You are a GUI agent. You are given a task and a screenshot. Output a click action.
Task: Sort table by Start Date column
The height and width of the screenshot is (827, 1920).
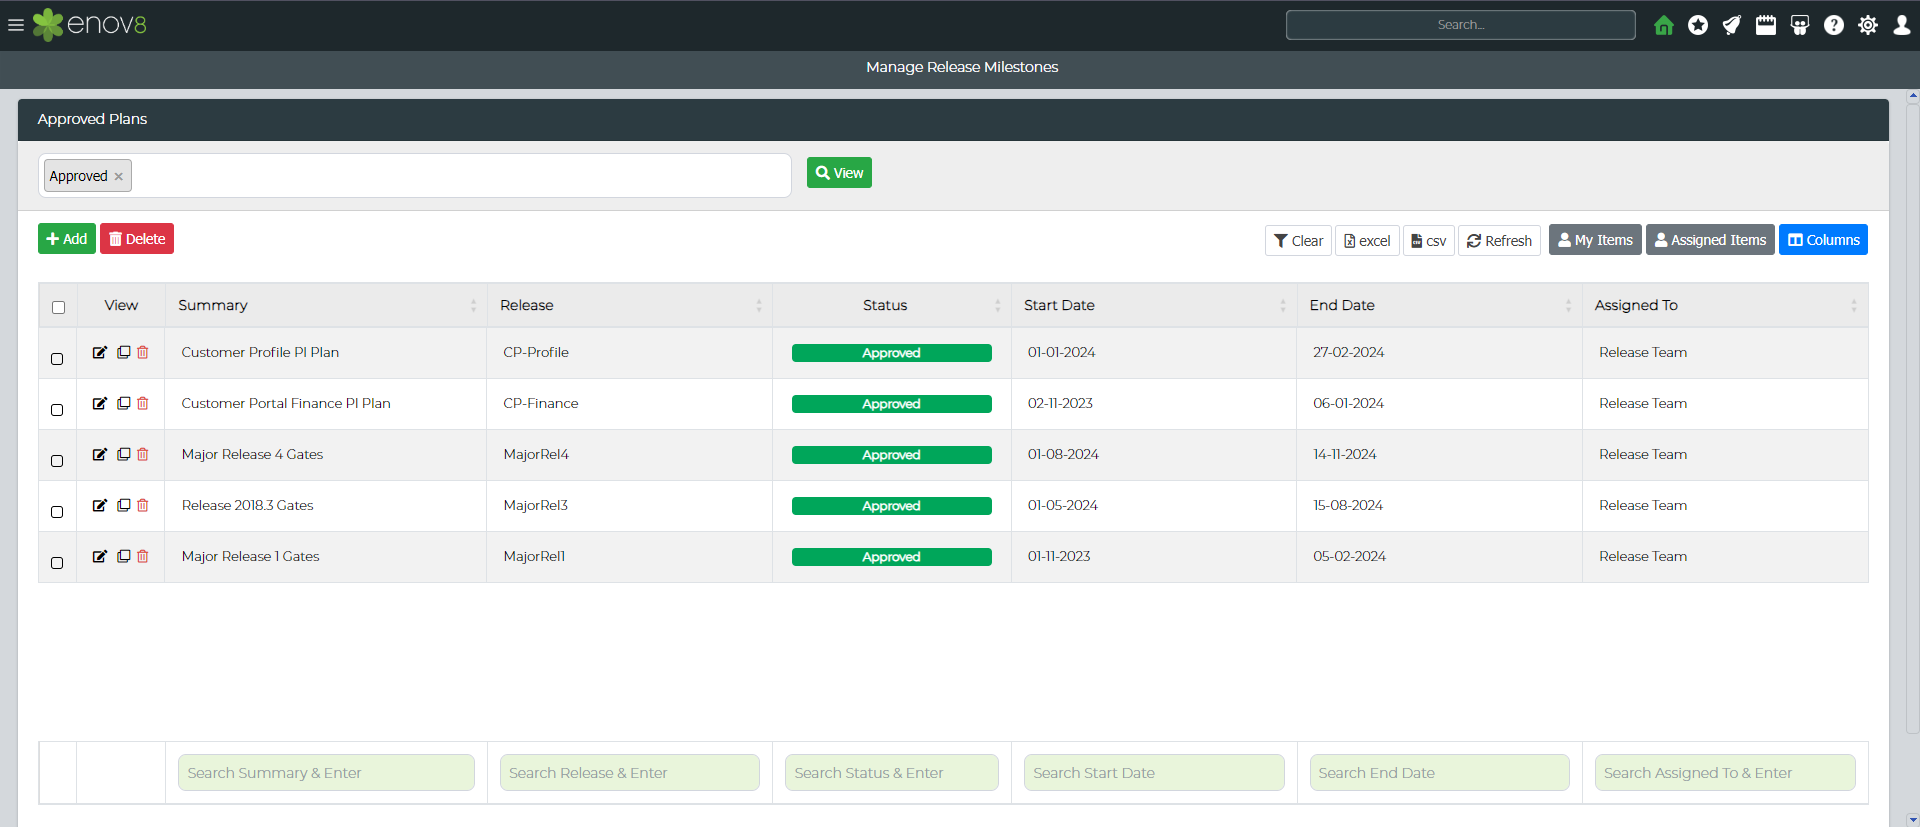1154,305
